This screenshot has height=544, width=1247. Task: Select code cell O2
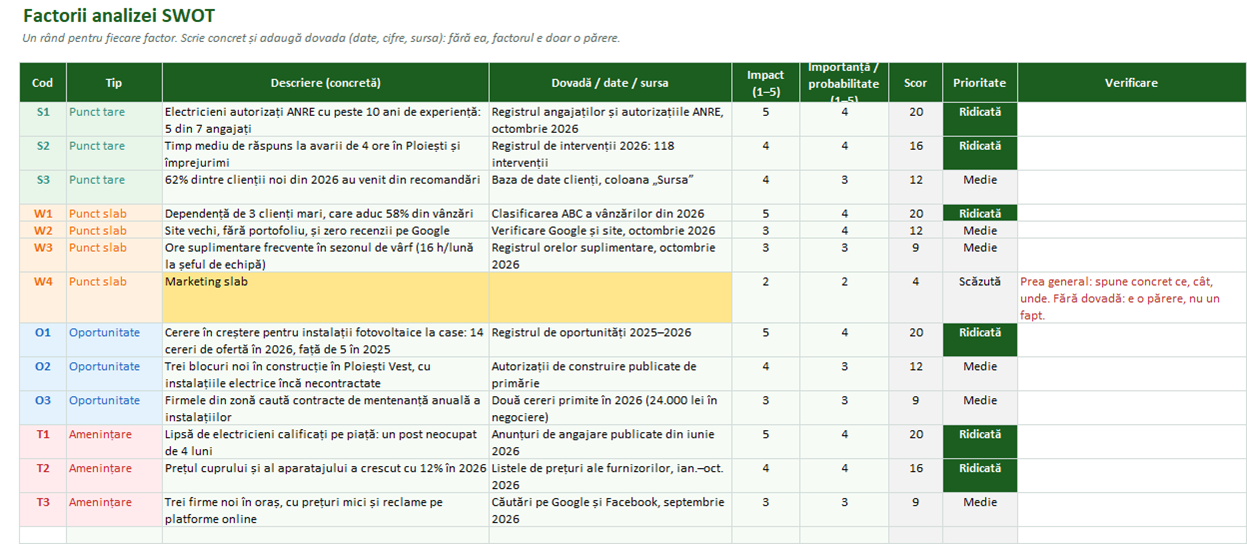pyautogui.click(x=43, y=374)
